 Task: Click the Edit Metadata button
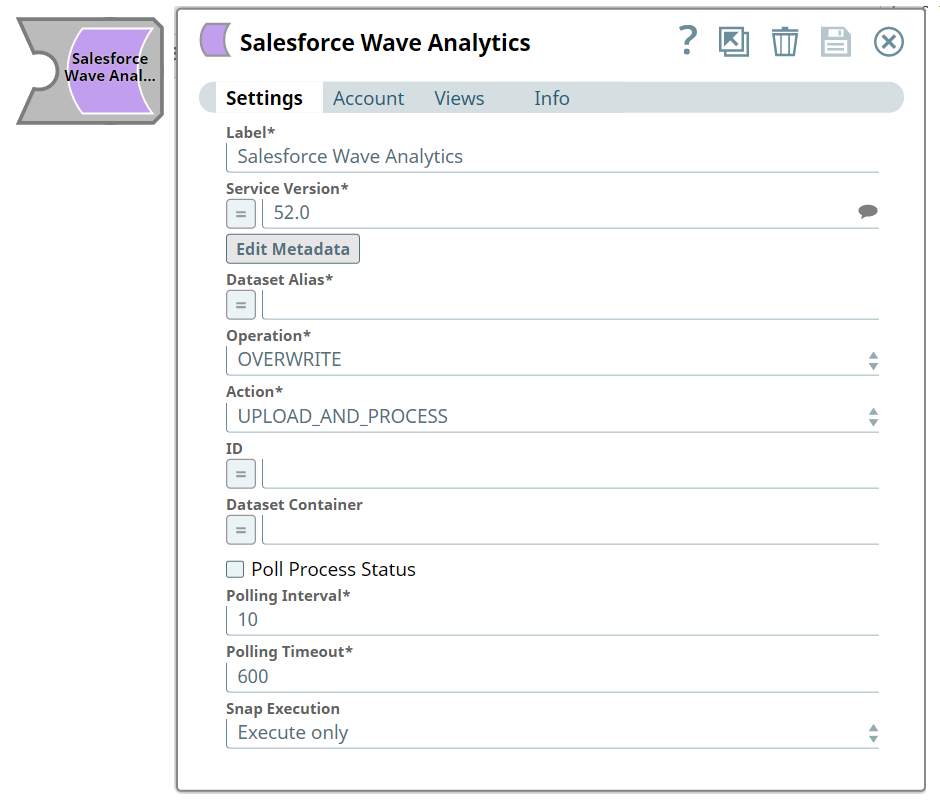click(293, 249)
